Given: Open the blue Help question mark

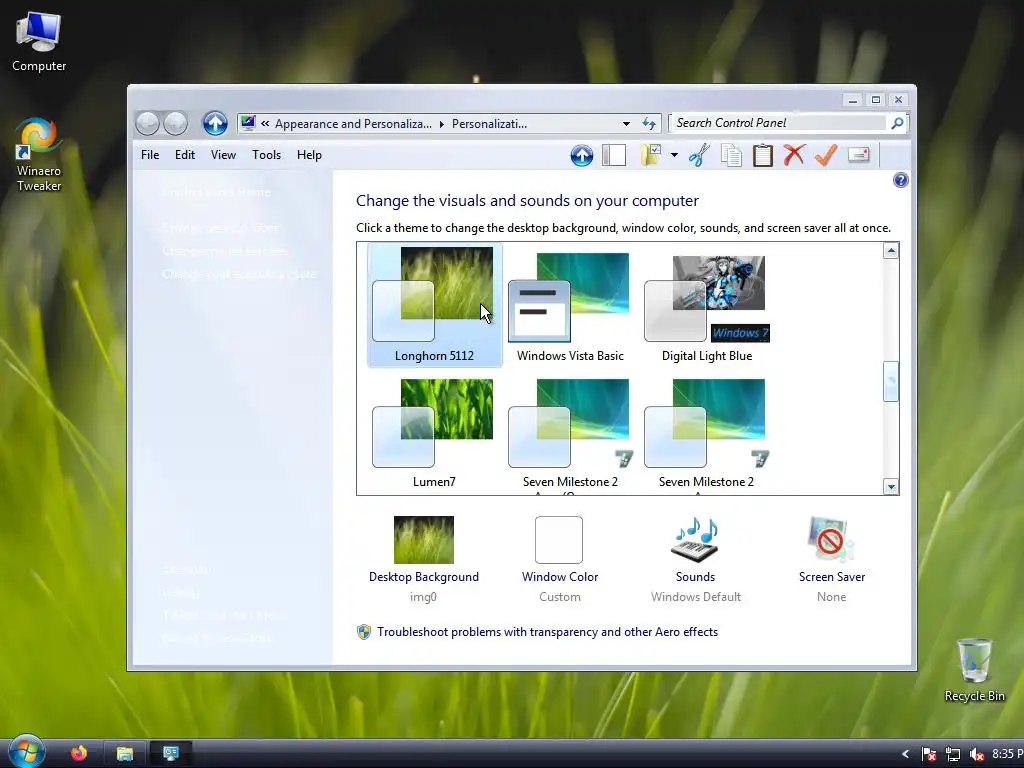Looking at the screenshot, I should click(901, 180).
